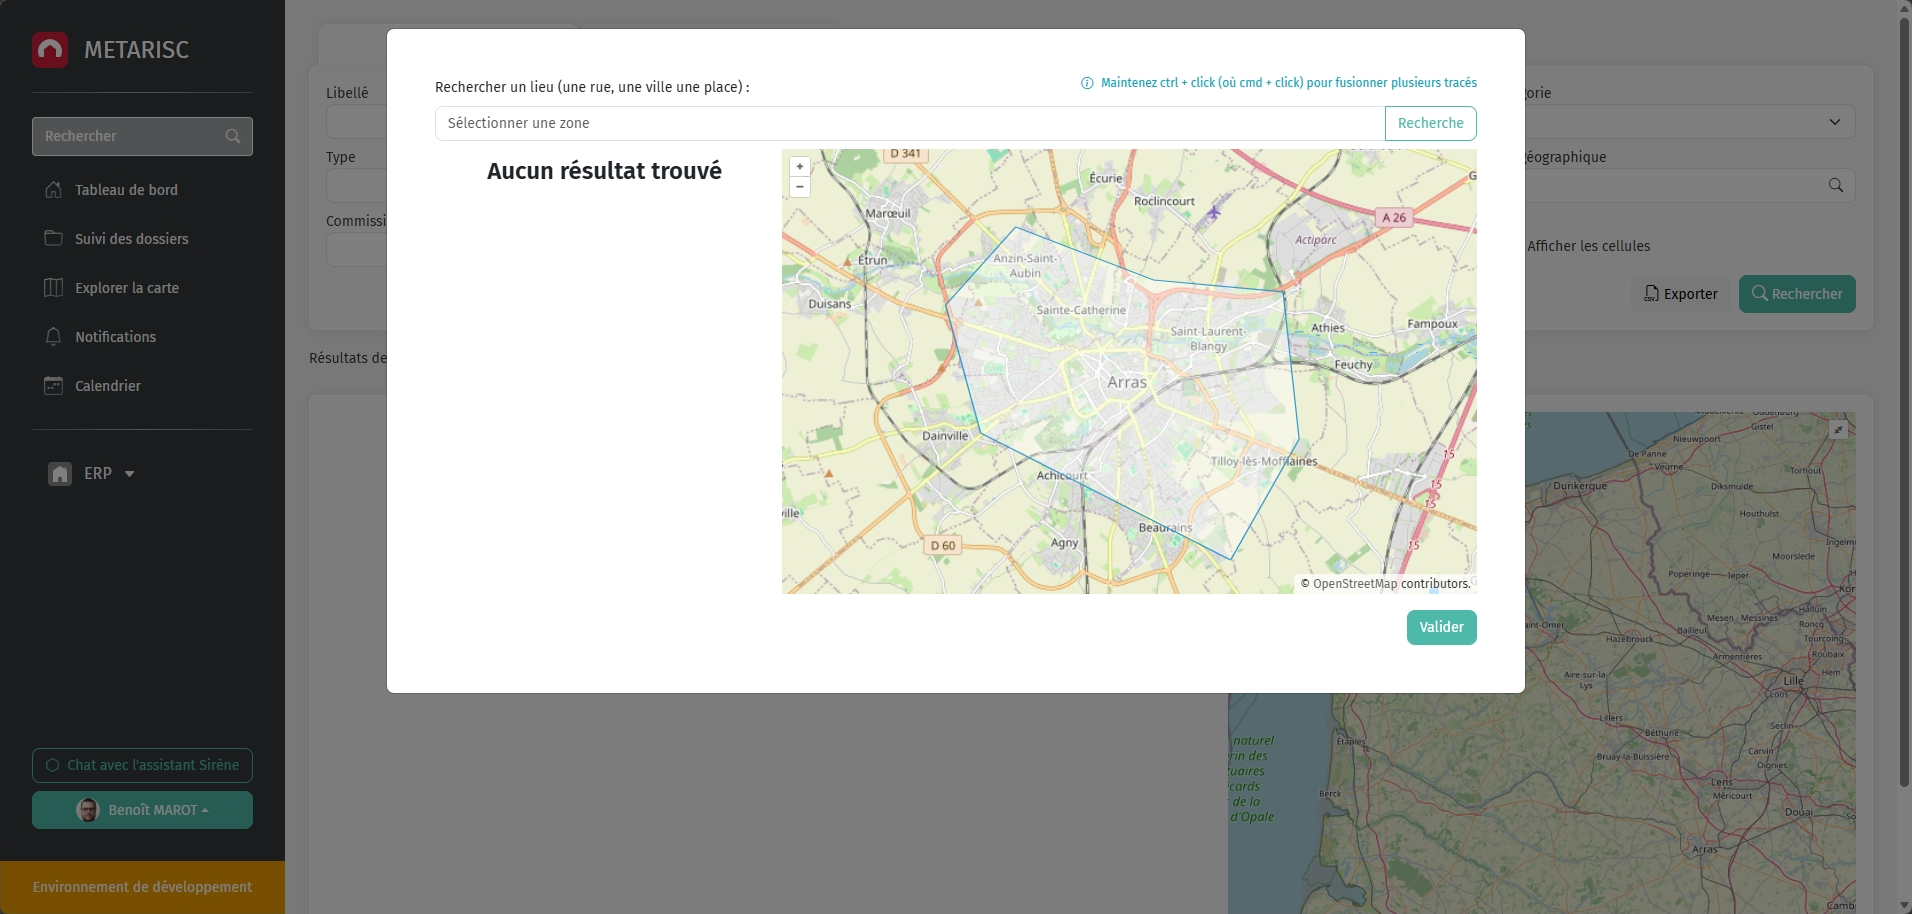Open the Tableau de bord section
The image size is (1912, 914).
click(125, 189)
